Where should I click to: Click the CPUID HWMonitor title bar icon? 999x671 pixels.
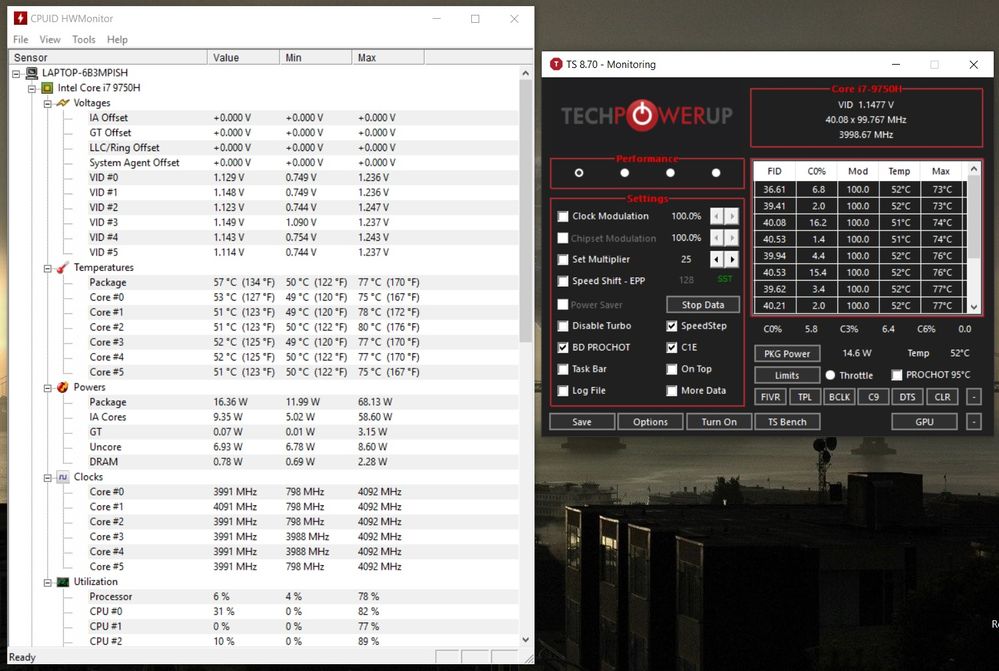[20, 18]
